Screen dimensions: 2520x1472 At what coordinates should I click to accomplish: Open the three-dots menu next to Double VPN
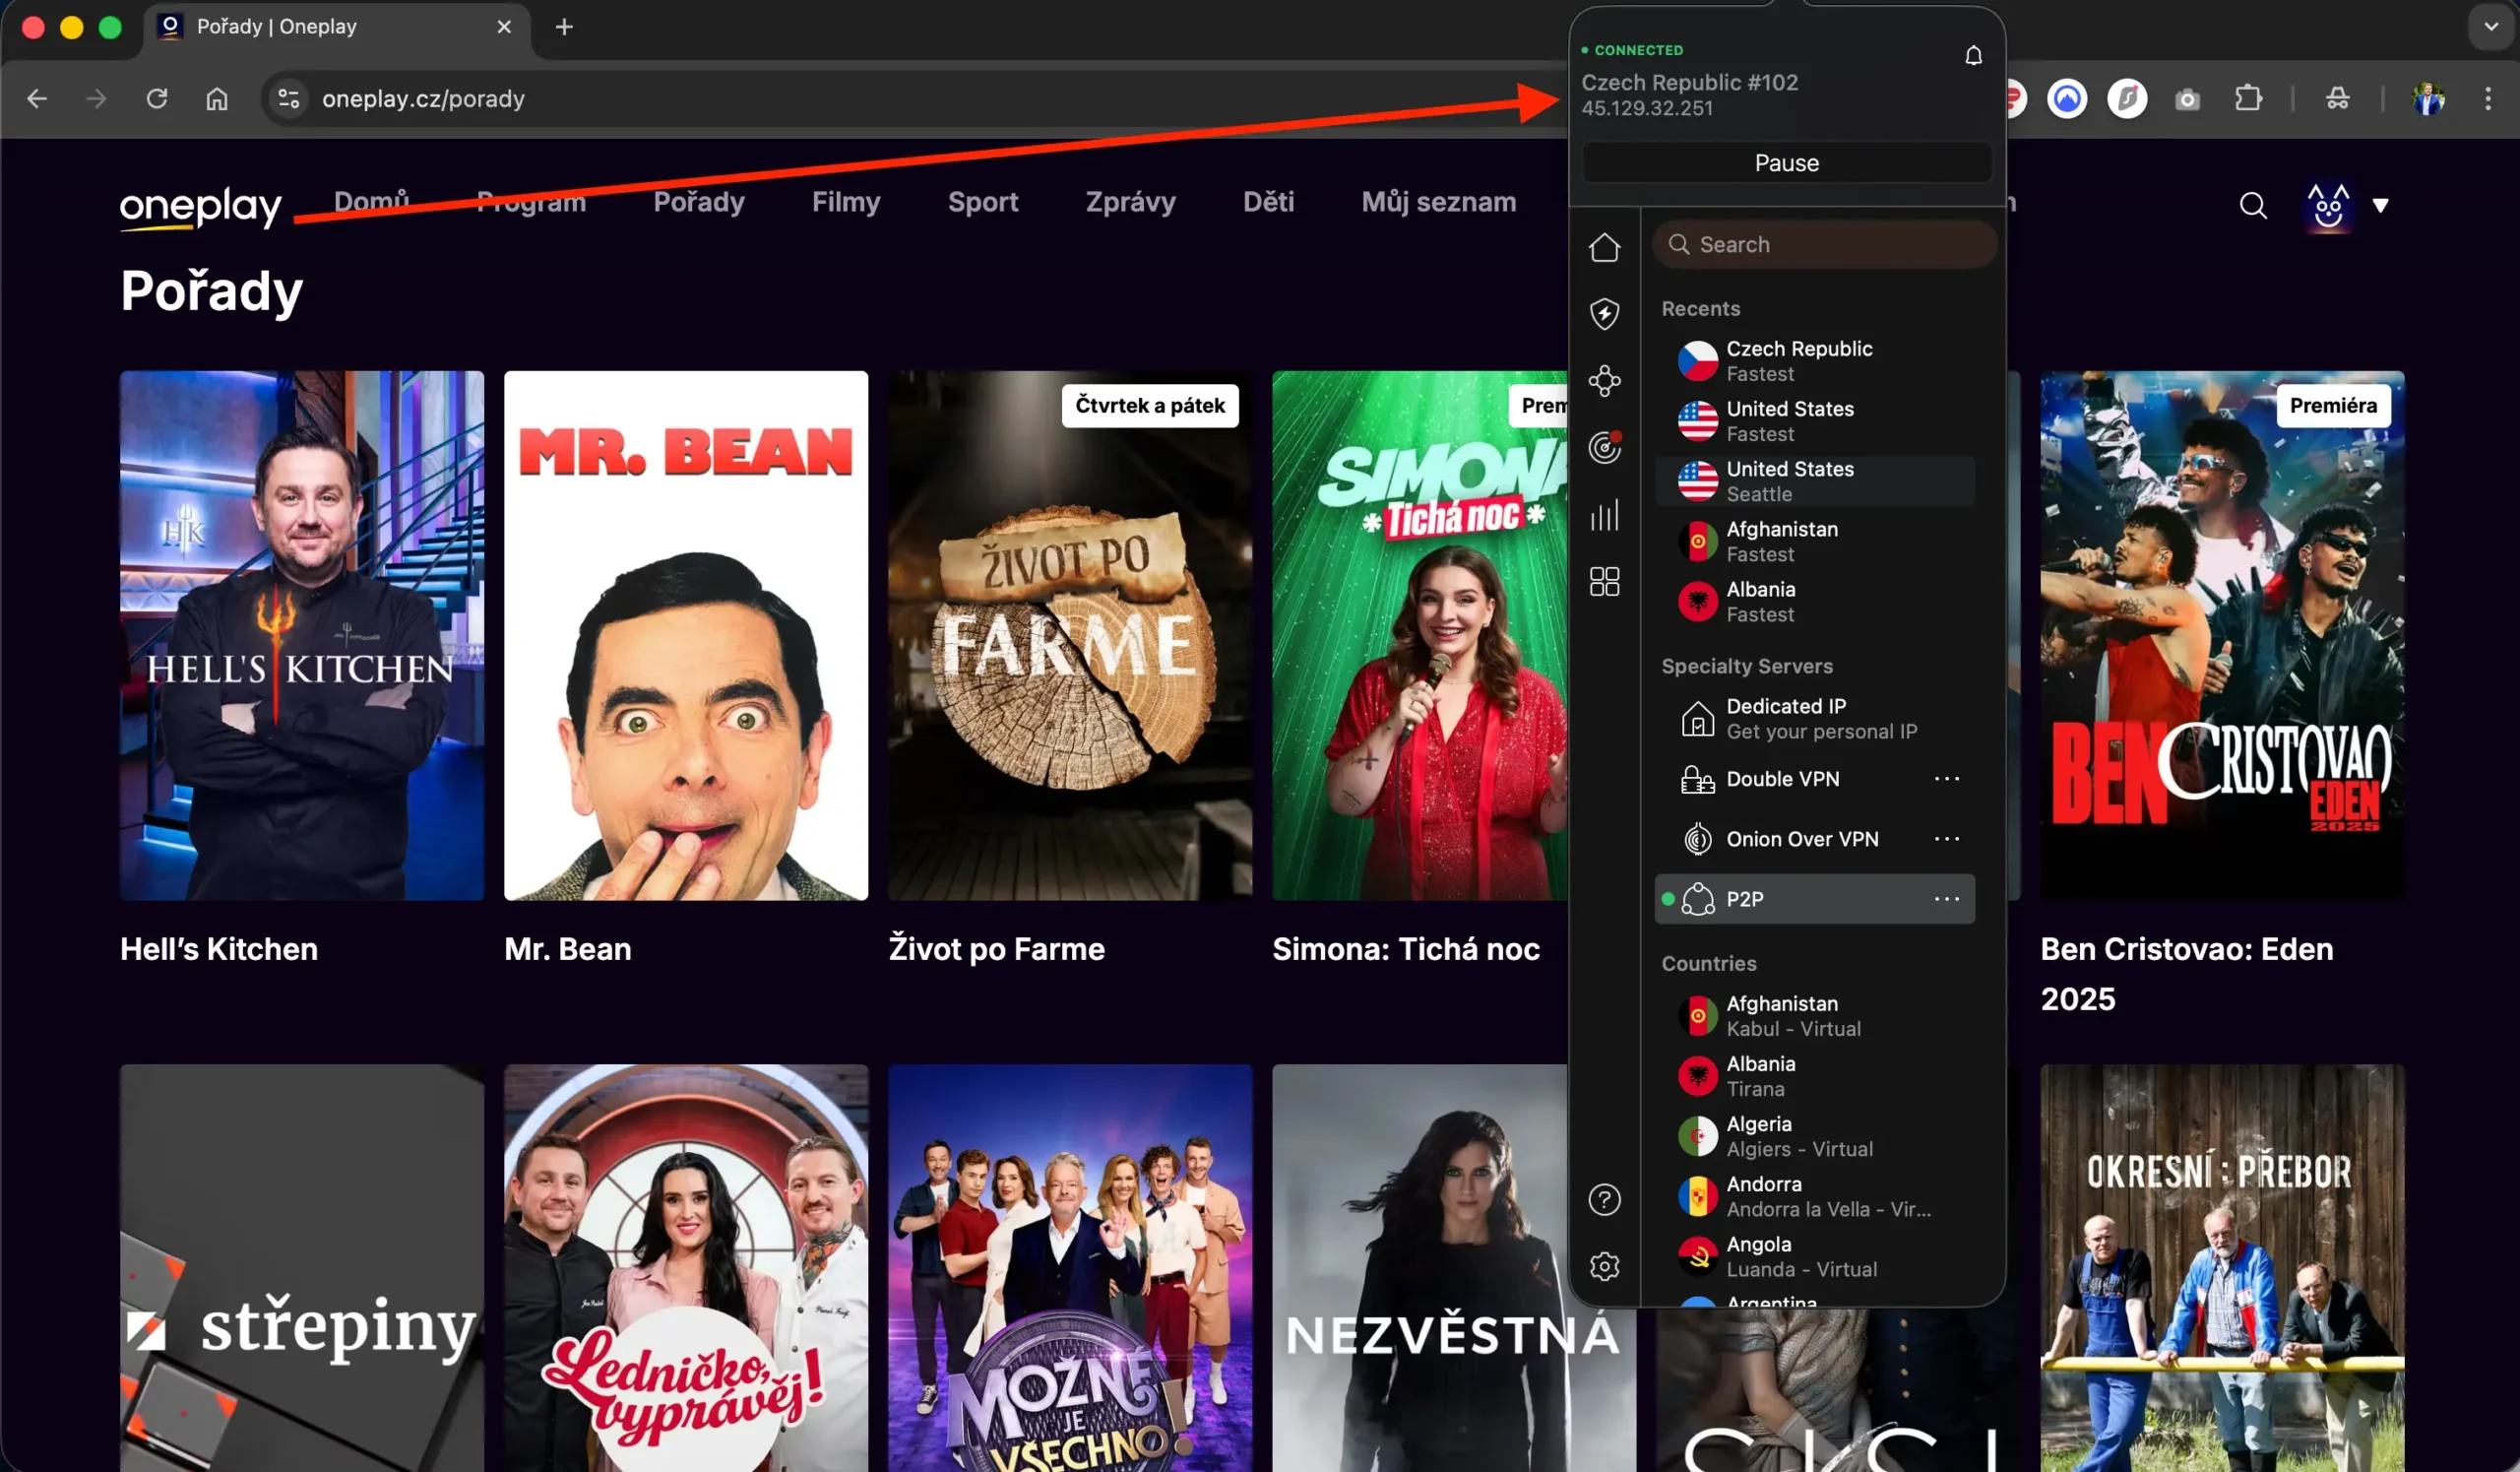(1947, 778)
